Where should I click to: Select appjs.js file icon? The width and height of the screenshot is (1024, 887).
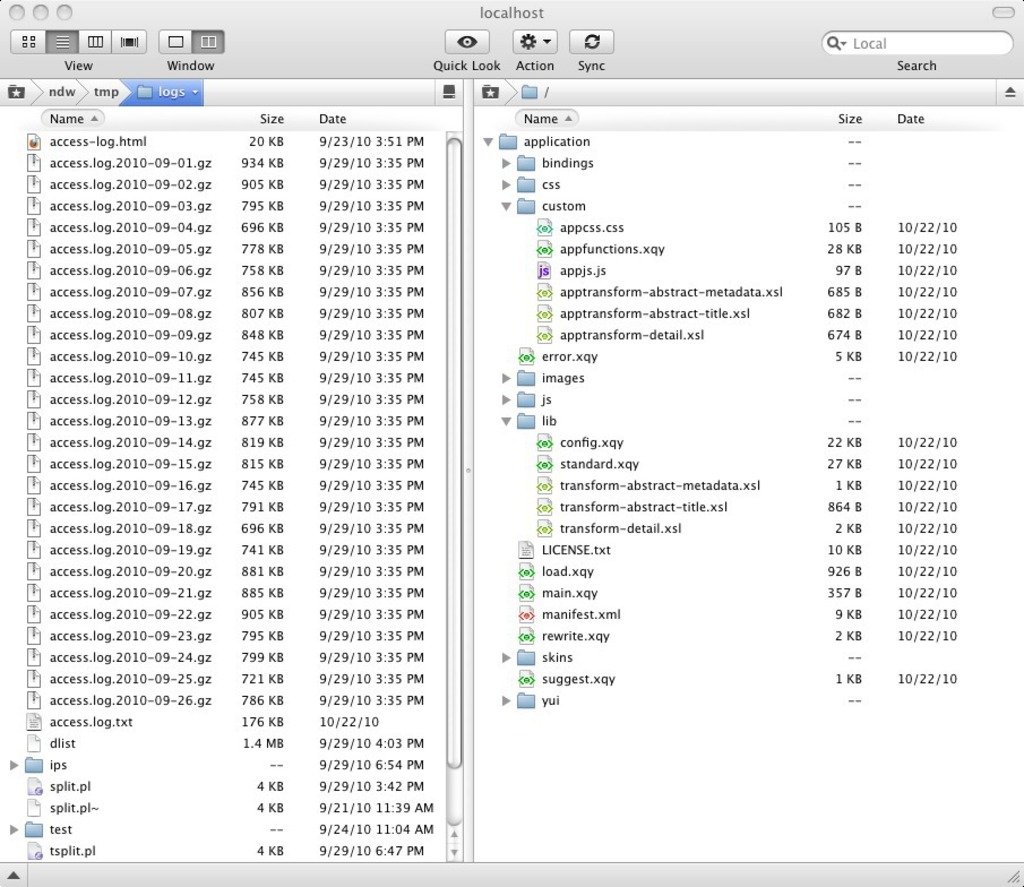coord(544,270)
